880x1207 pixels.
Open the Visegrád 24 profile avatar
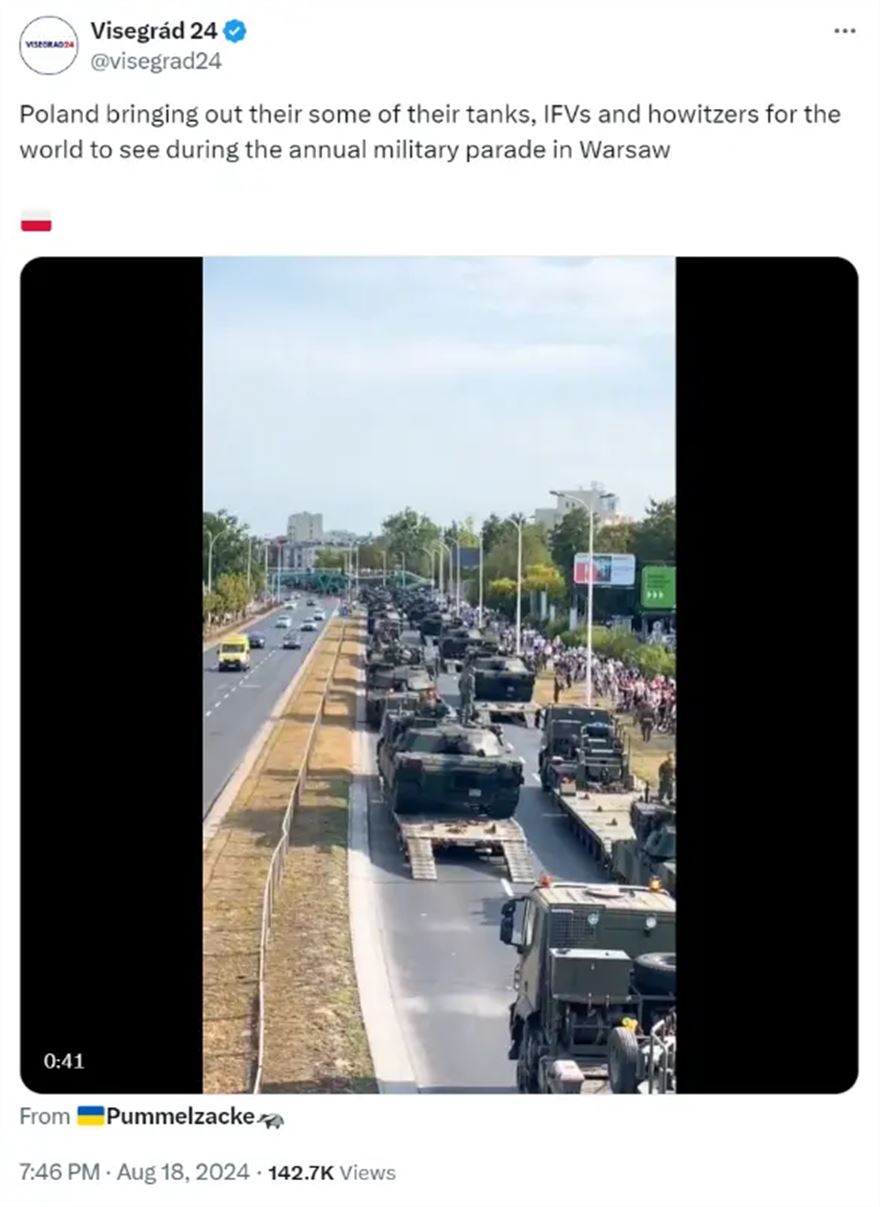[x=48, y=45]
